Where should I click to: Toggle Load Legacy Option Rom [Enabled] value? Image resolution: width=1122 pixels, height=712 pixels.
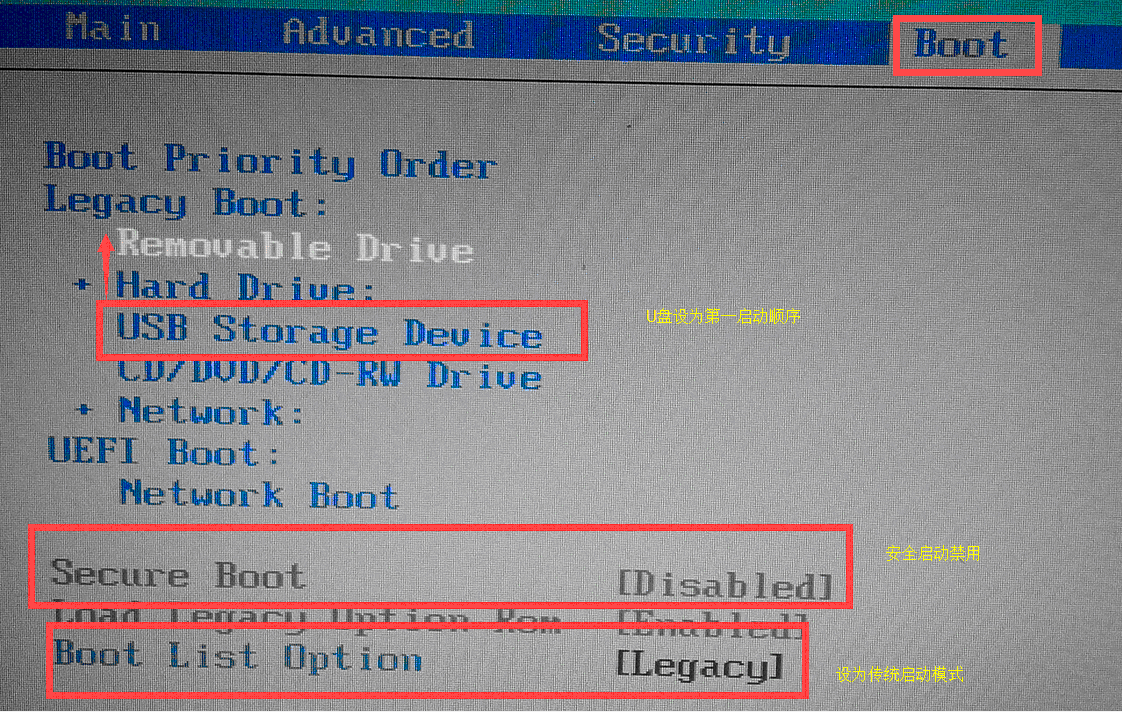point(713,624)
